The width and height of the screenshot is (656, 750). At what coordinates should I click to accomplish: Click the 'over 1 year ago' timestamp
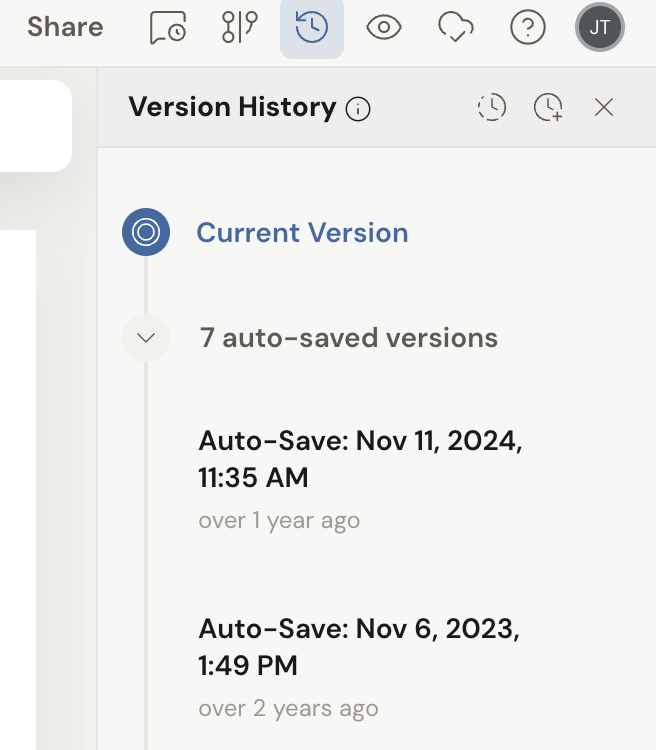[279, 520]
